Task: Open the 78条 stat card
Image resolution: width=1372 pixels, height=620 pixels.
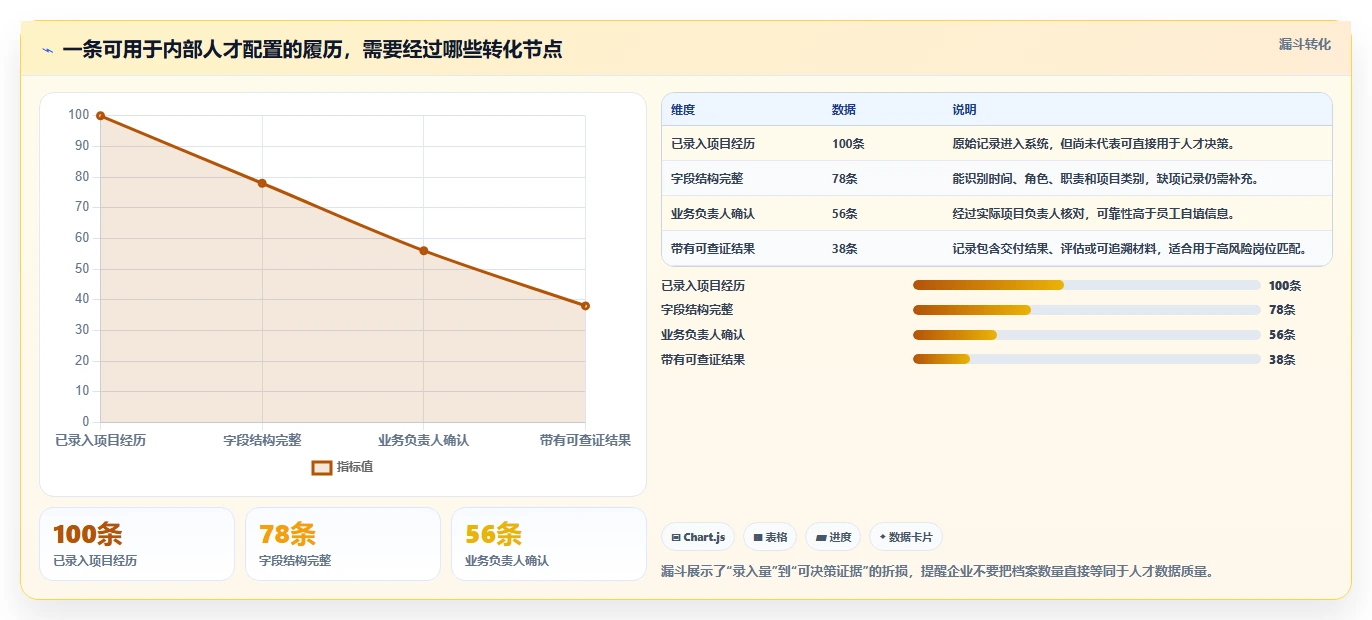Action: (x=343, y=544)
